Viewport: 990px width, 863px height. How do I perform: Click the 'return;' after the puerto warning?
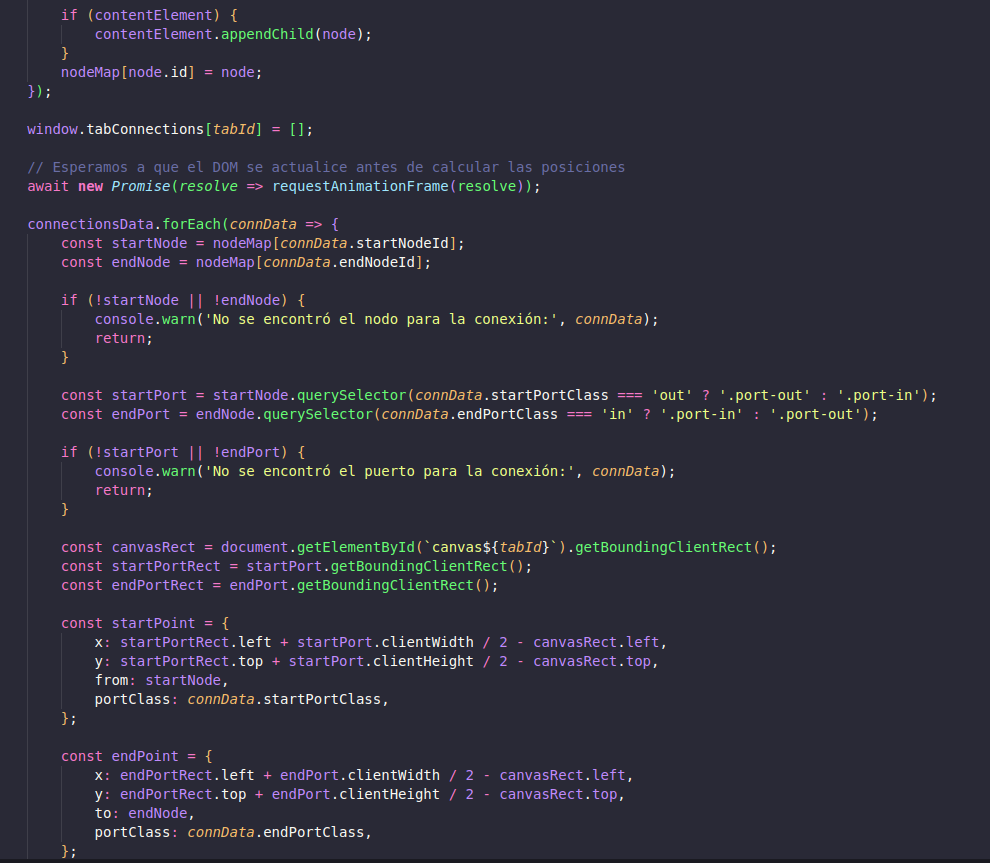pyautogui.click(x=124, y=490)
